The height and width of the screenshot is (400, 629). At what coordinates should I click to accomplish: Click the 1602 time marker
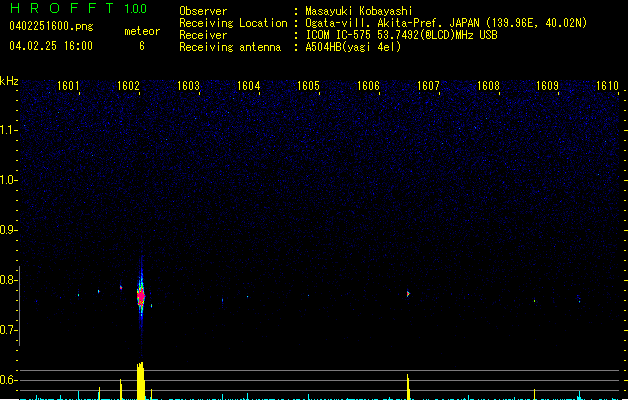pos(128,87)
